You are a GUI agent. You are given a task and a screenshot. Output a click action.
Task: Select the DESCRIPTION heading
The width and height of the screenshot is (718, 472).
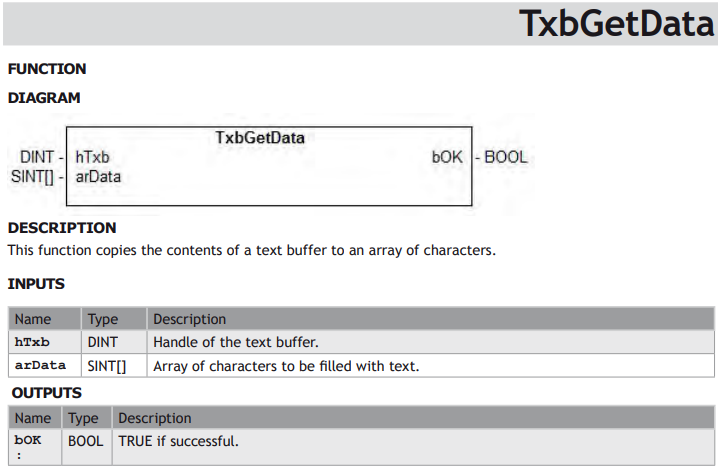pos(62,228)
